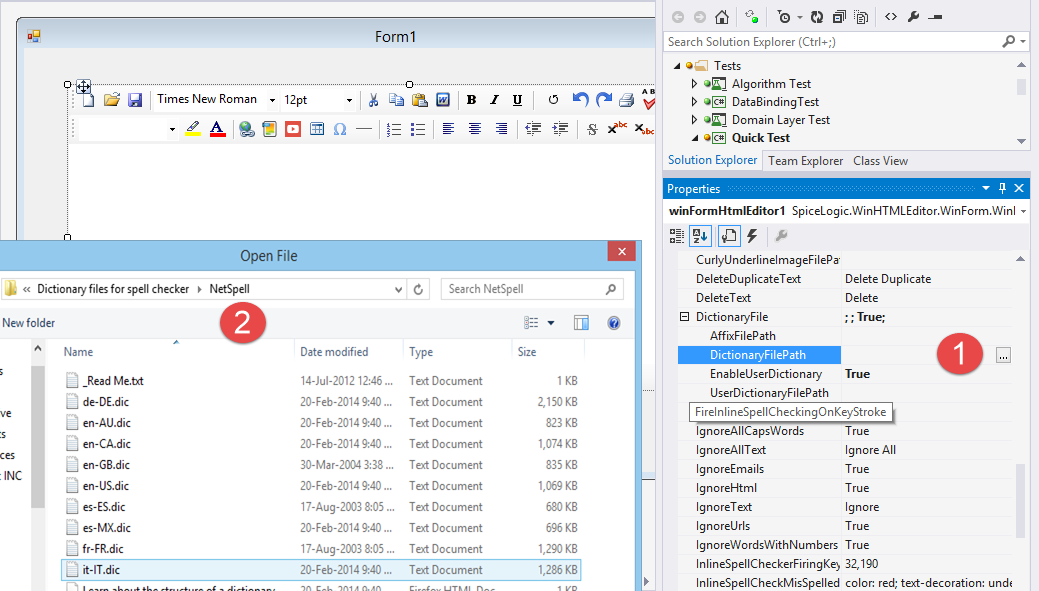
Task: Click the Undo arrow in editor toolbar
Action: [580, 100]
